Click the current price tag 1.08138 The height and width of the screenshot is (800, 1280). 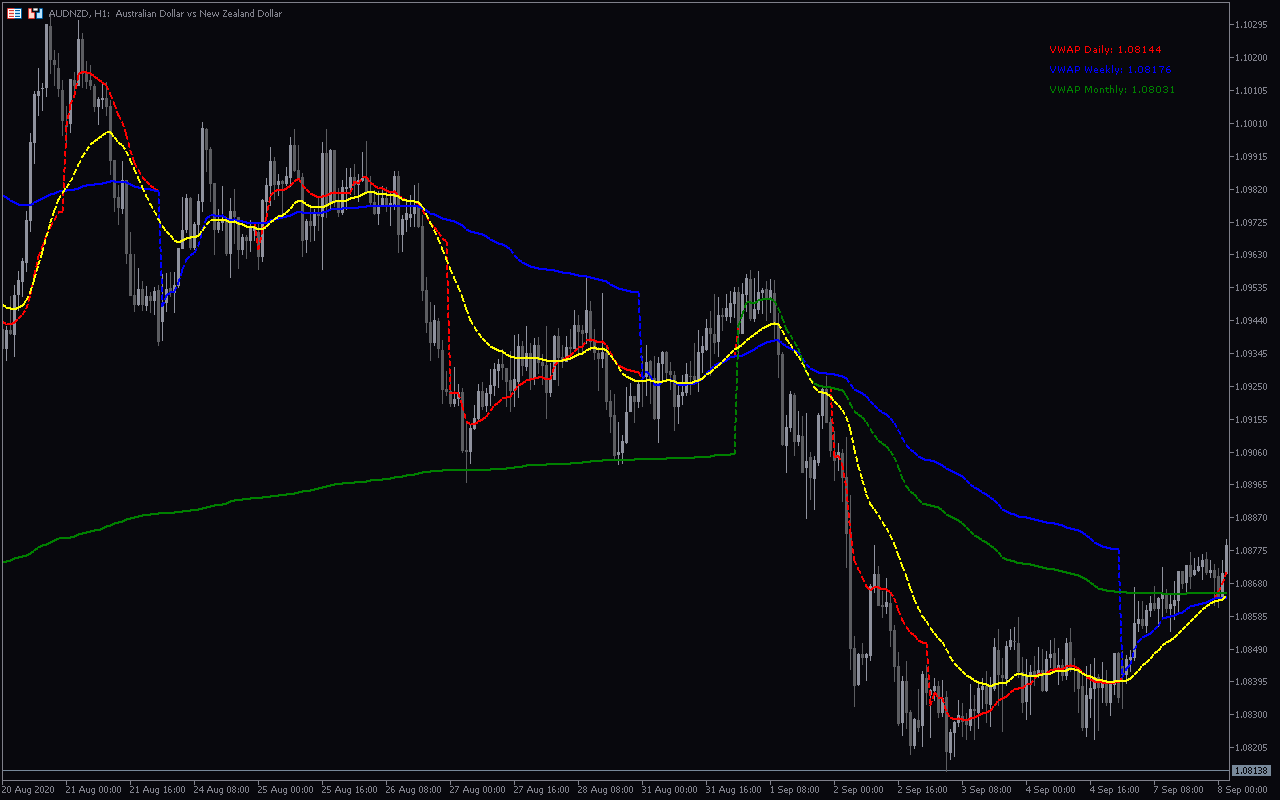(1251, 771)
